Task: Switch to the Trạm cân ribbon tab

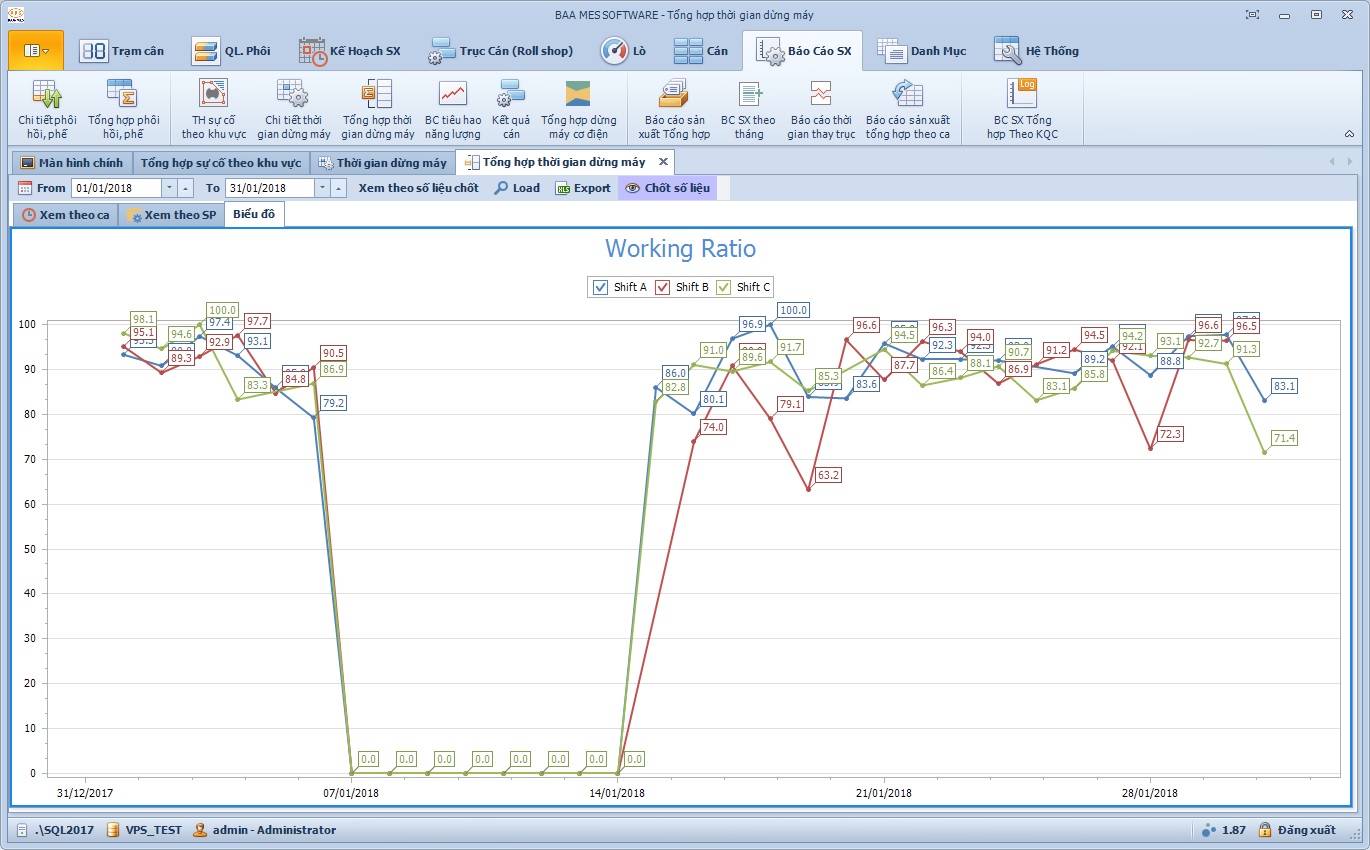Action: [122, 51]
